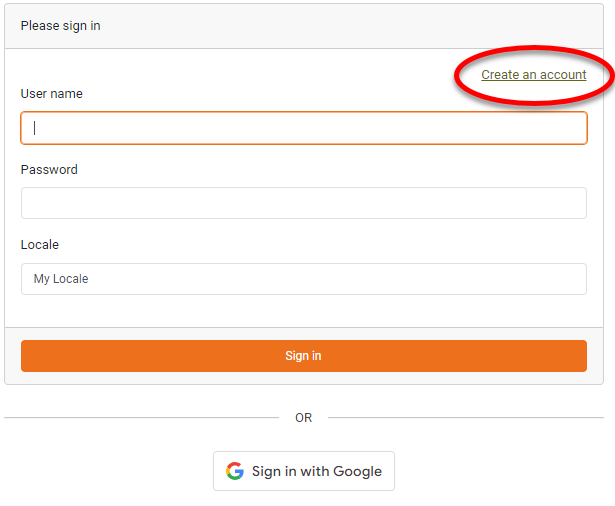Screen dimensions: 615x506
Task: Click the divider line right of OR
Action: tap(465, 418)
